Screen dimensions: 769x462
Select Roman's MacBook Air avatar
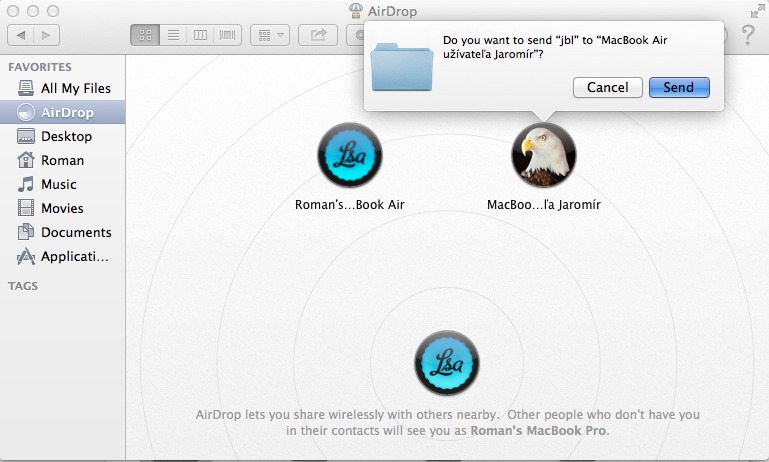[350, 155]
